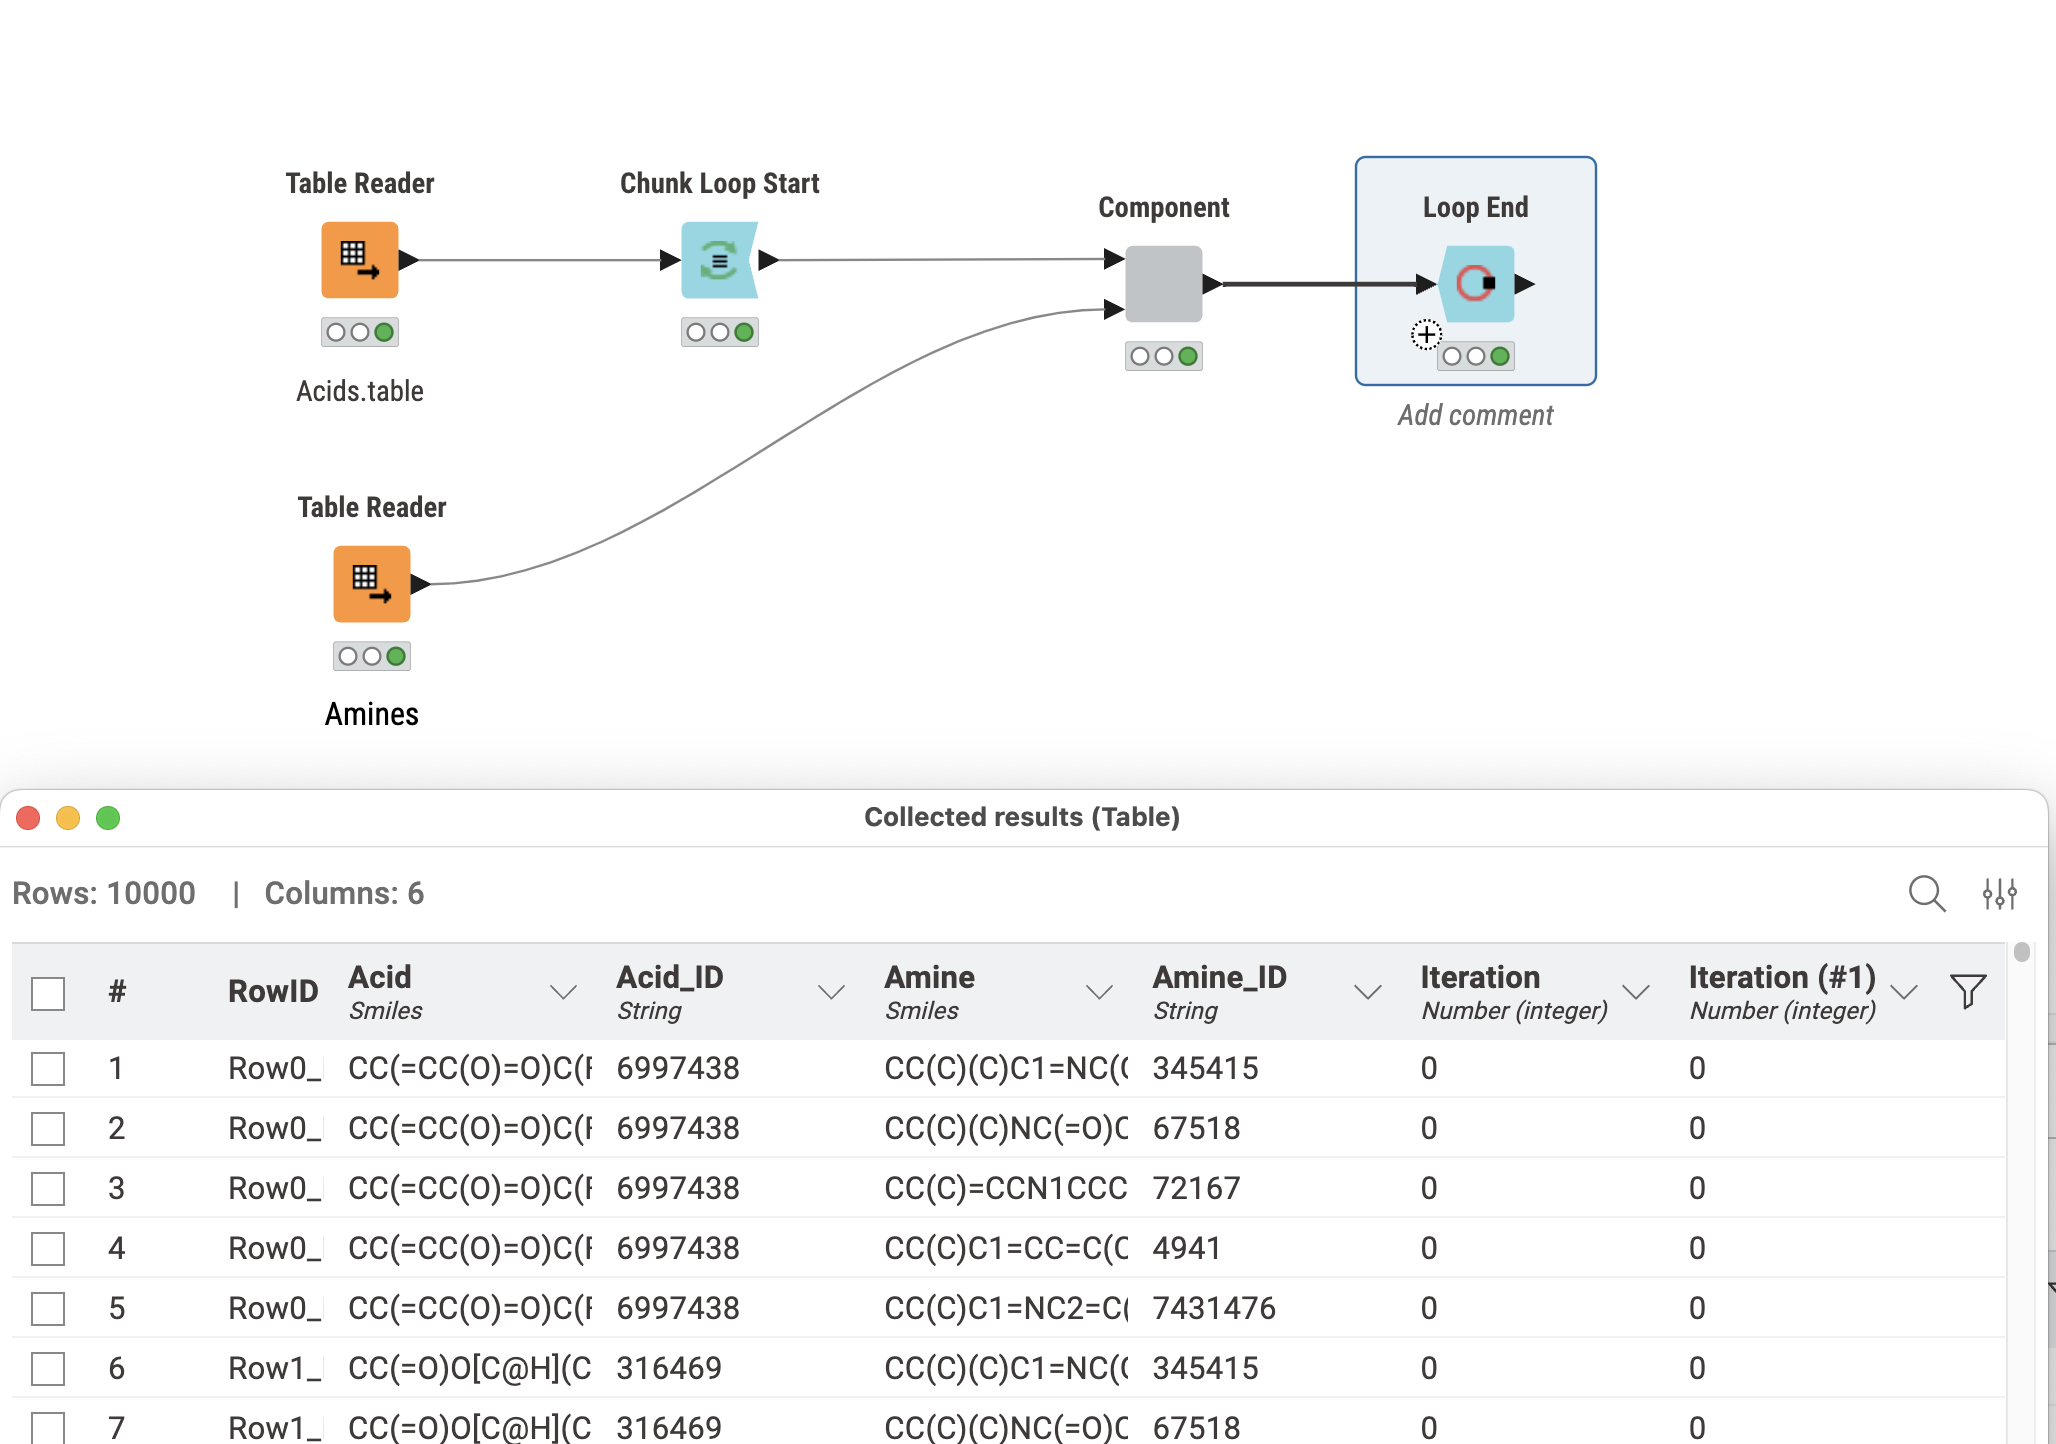Click output port arrow of Loop End
The image size is (2056, 1444).
[x=1525, y=284]
